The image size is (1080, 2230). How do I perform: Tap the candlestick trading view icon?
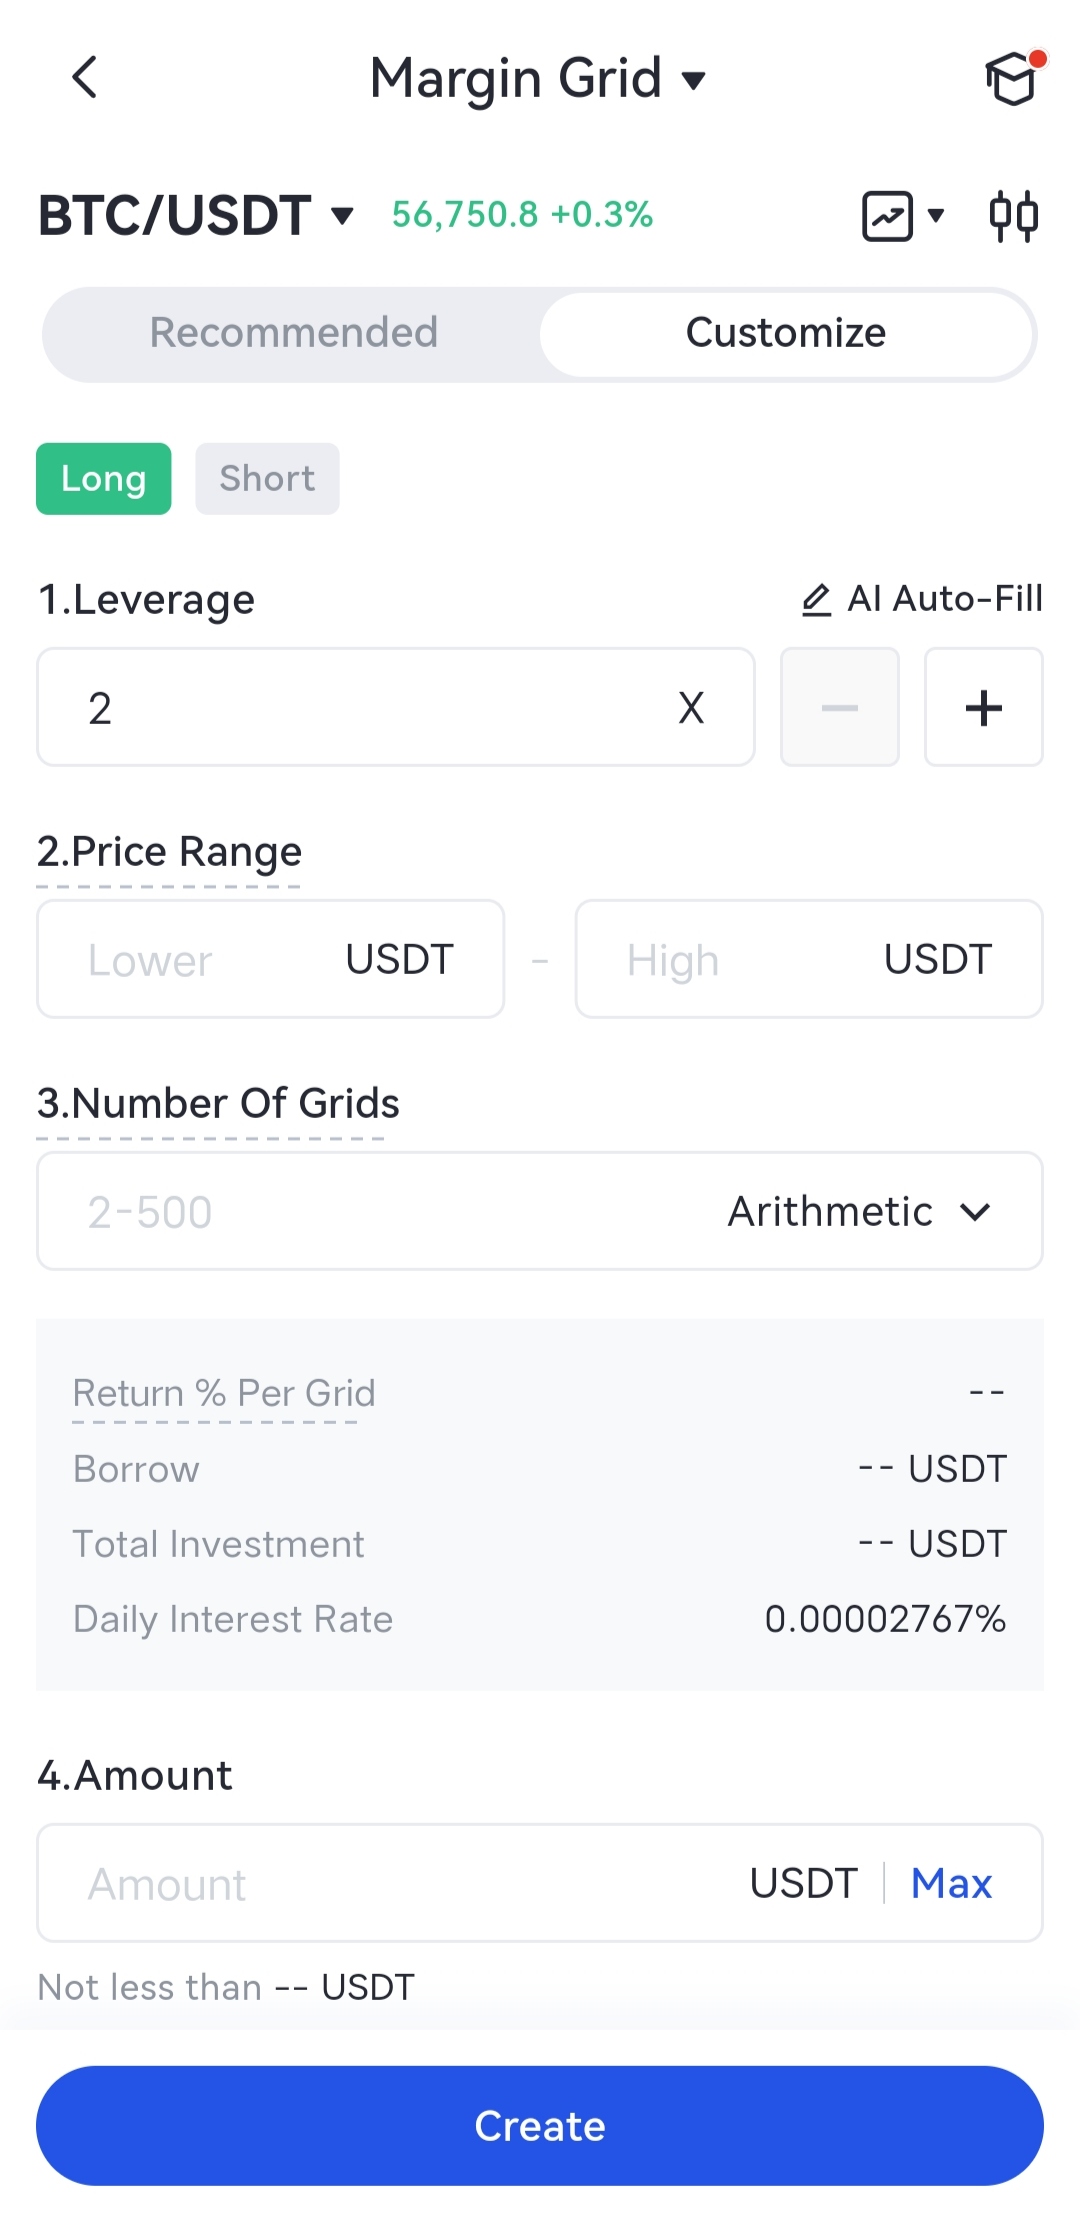1014,216
